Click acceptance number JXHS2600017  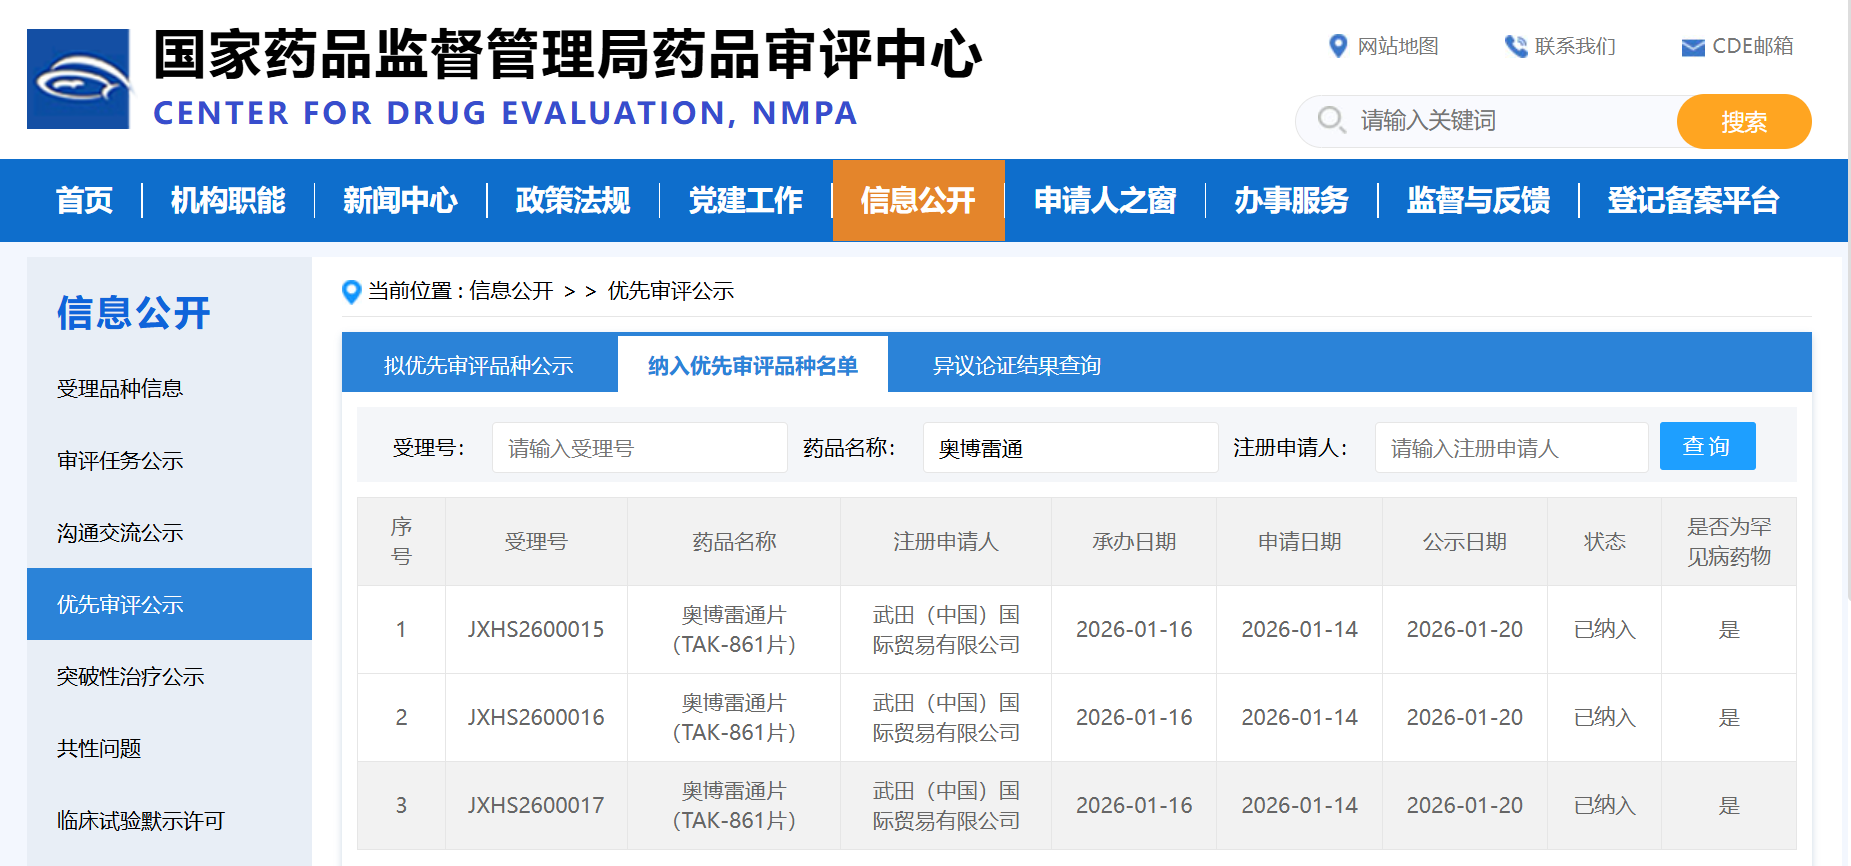coord(536,805)
